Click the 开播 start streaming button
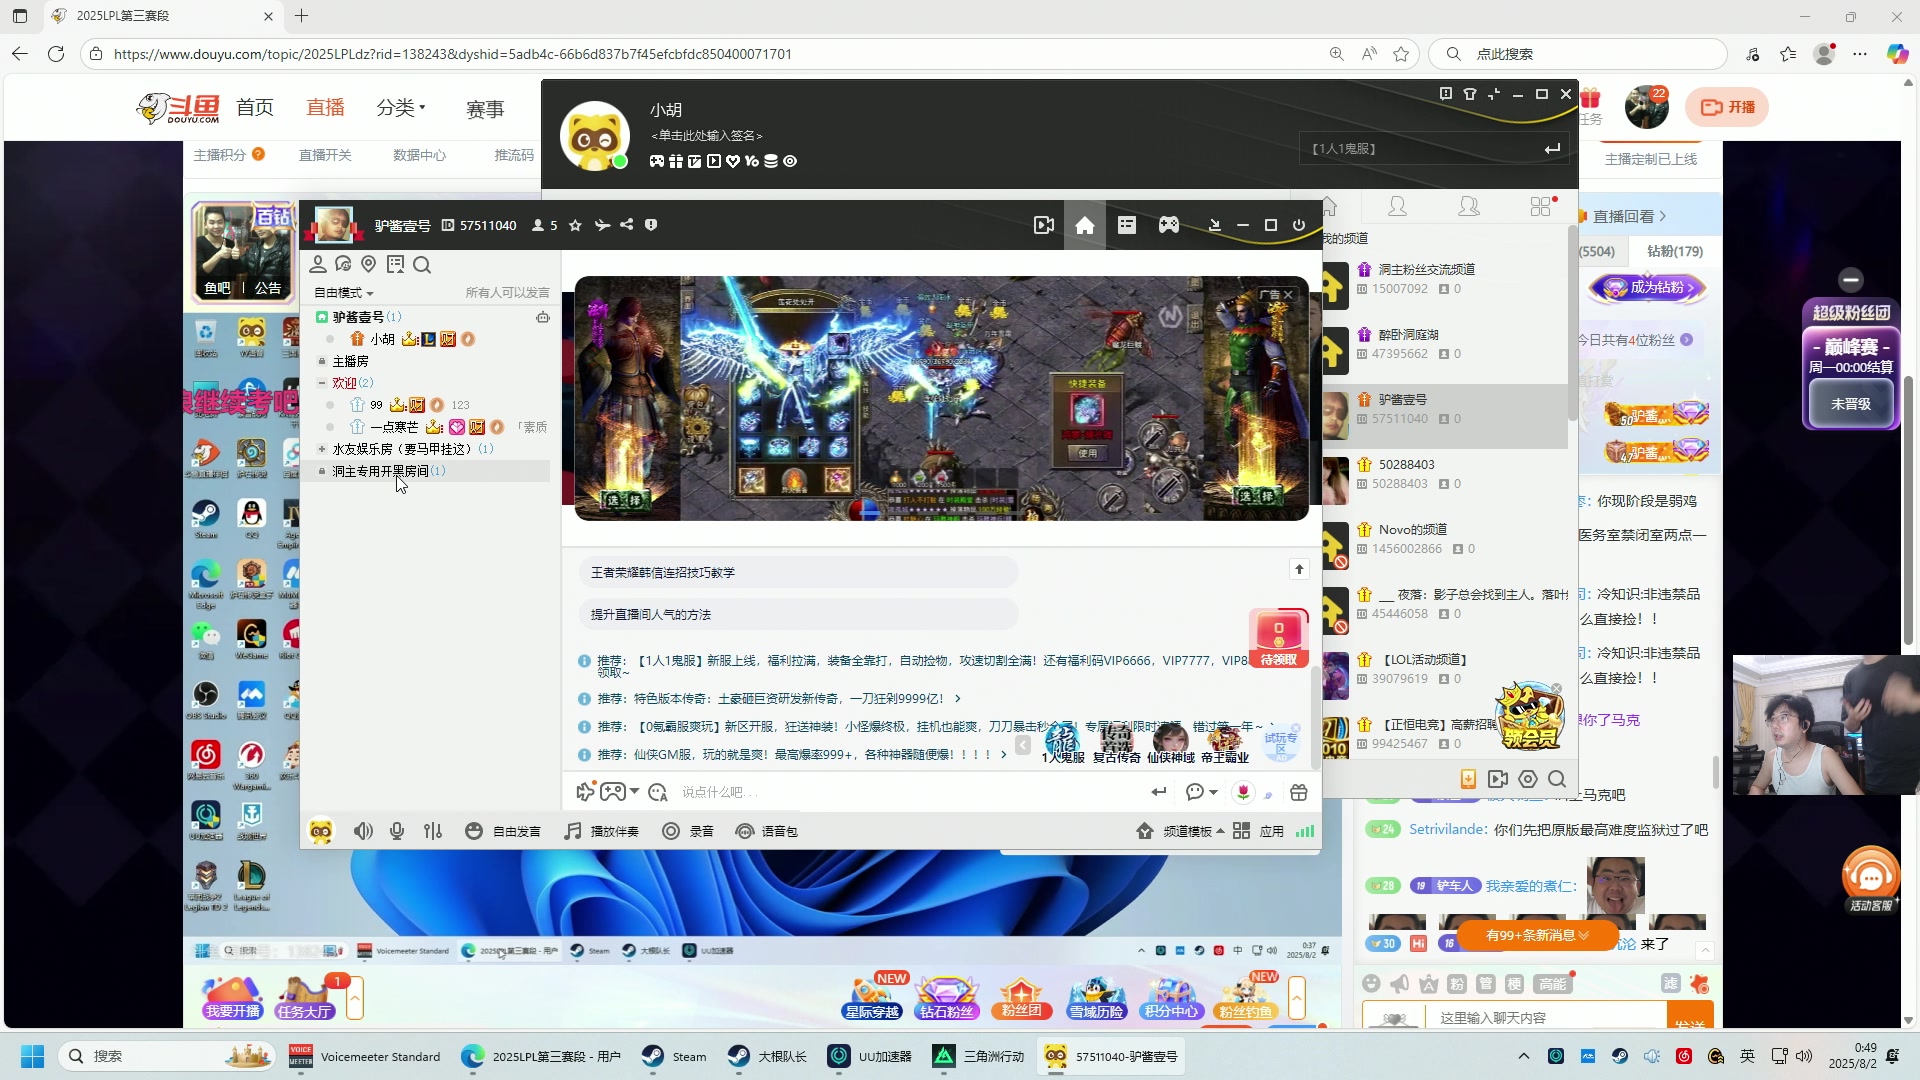The image size is (1920, 1080). 1727,107
